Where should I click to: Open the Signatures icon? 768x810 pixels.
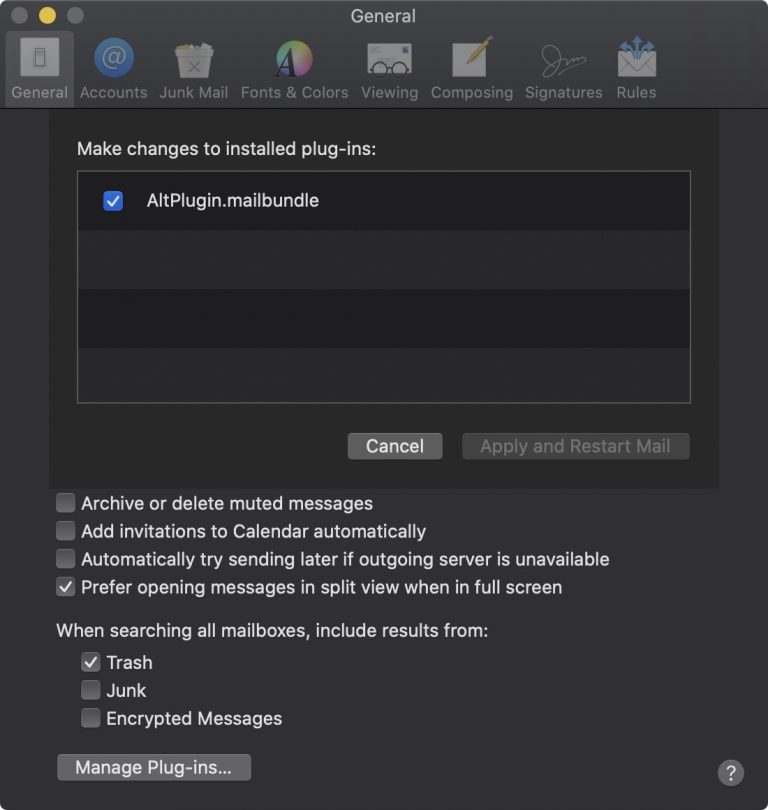pos(564,59)
